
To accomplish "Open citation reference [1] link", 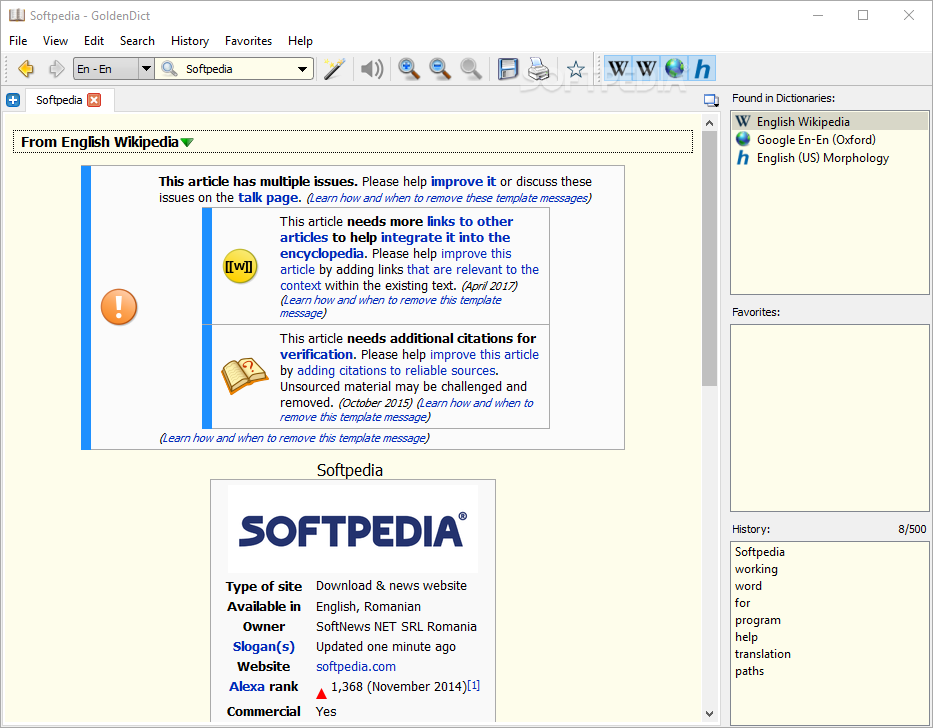I will pos(474,685).
